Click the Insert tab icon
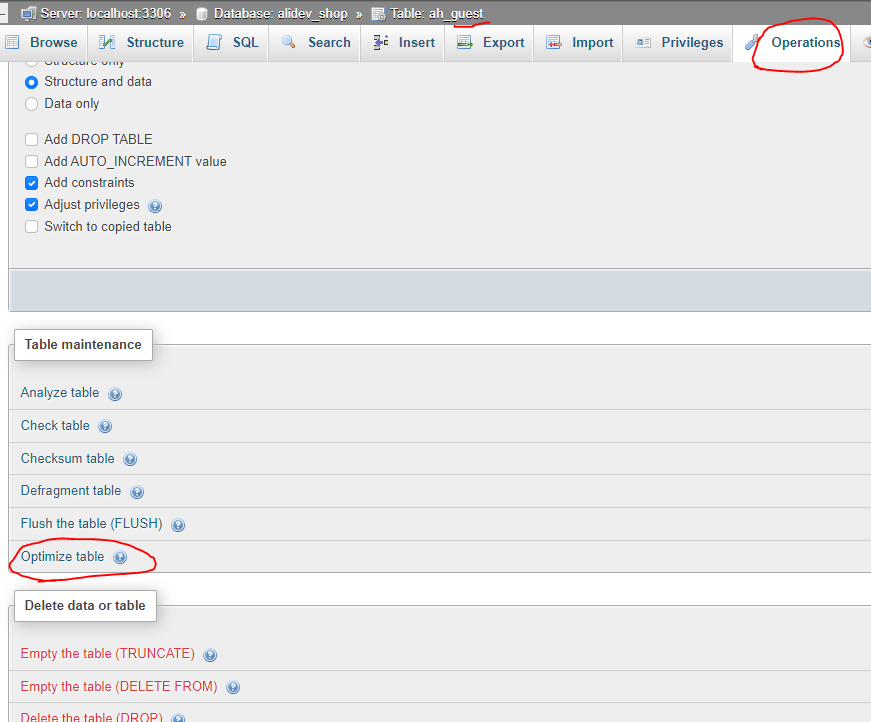This screenshot has height=722, width=871. click(x=381, y=42)
